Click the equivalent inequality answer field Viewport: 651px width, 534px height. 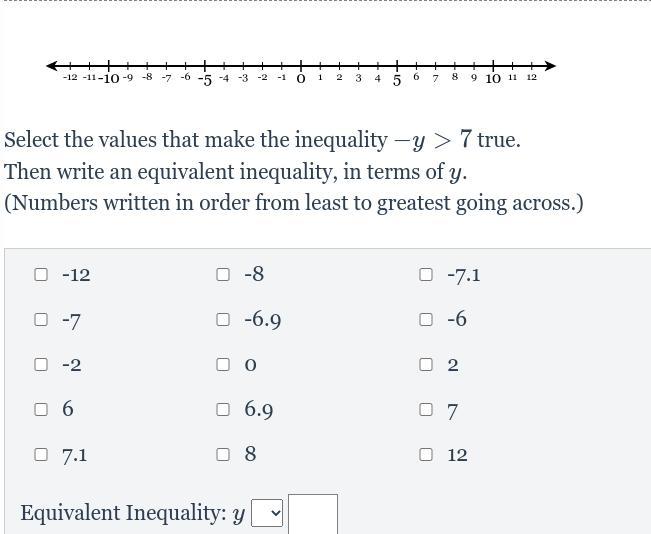(313, 514)
